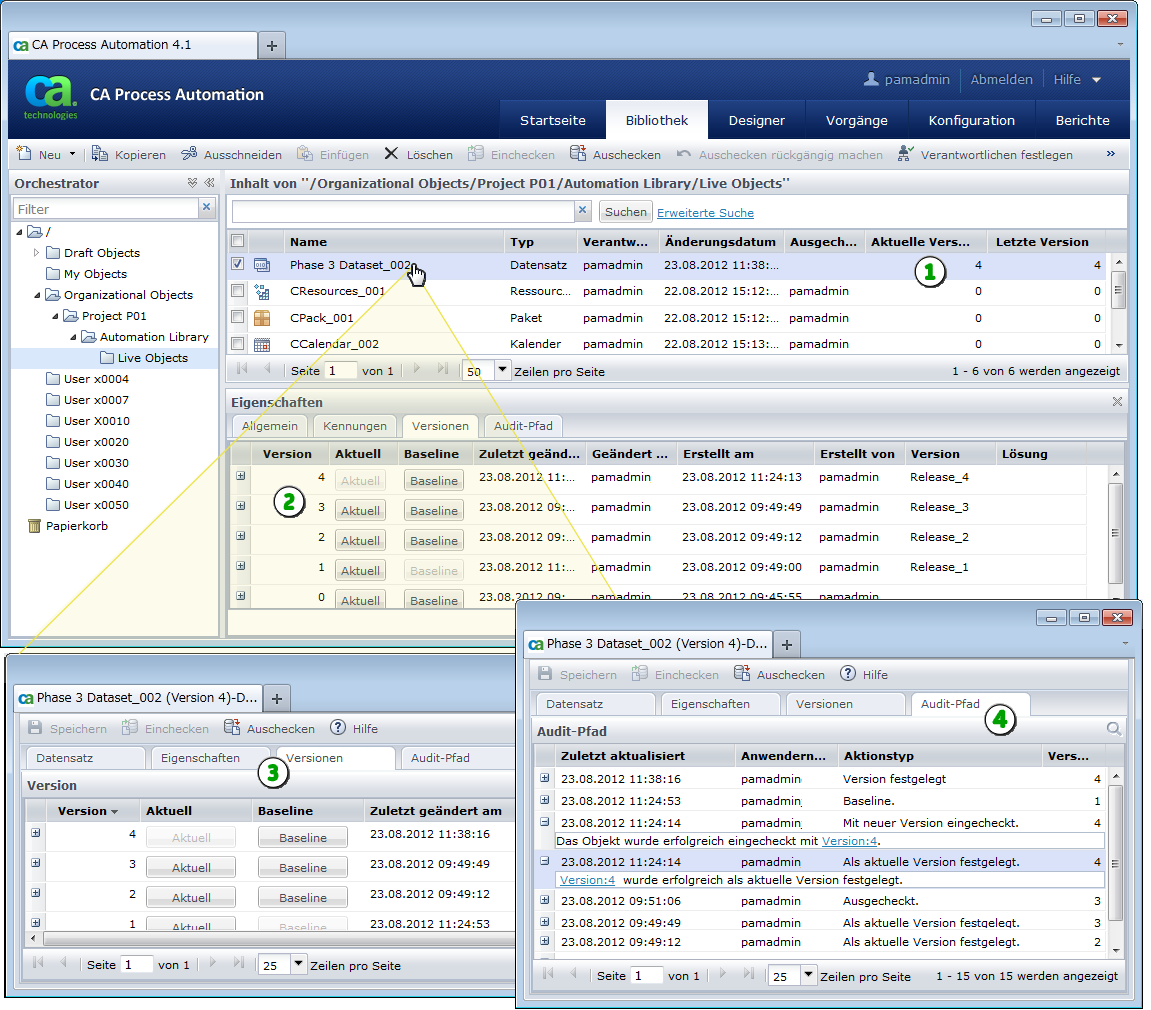Viewport: 1151px width, 1010px height.
Task: Click the magnifier icon in Audit-Pfad panel
Action: pyautogui.click(x=1114, y=730)
